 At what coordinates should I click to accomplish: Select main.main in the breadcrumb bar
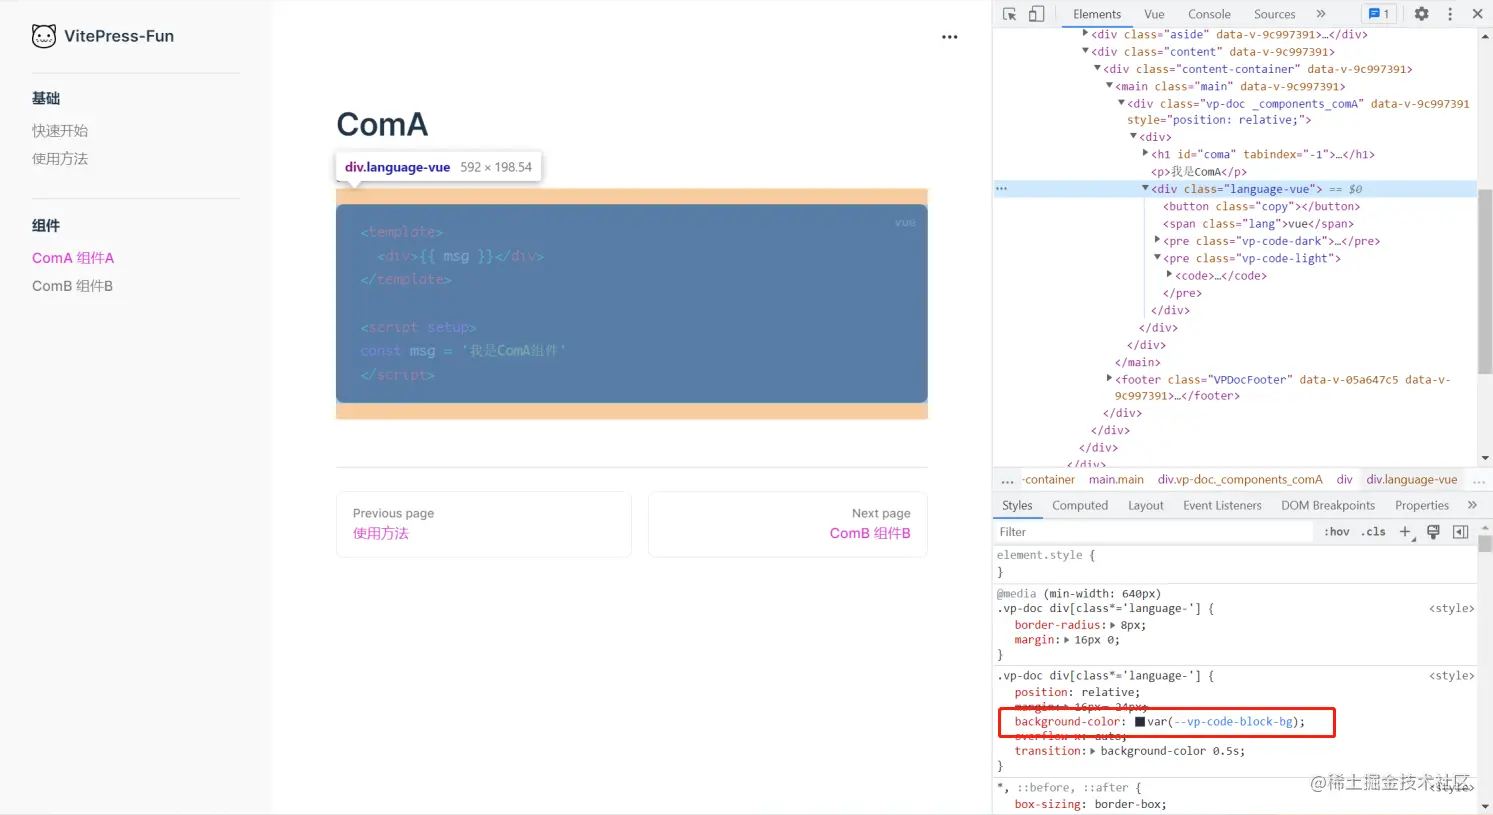tap(1116, 480)
